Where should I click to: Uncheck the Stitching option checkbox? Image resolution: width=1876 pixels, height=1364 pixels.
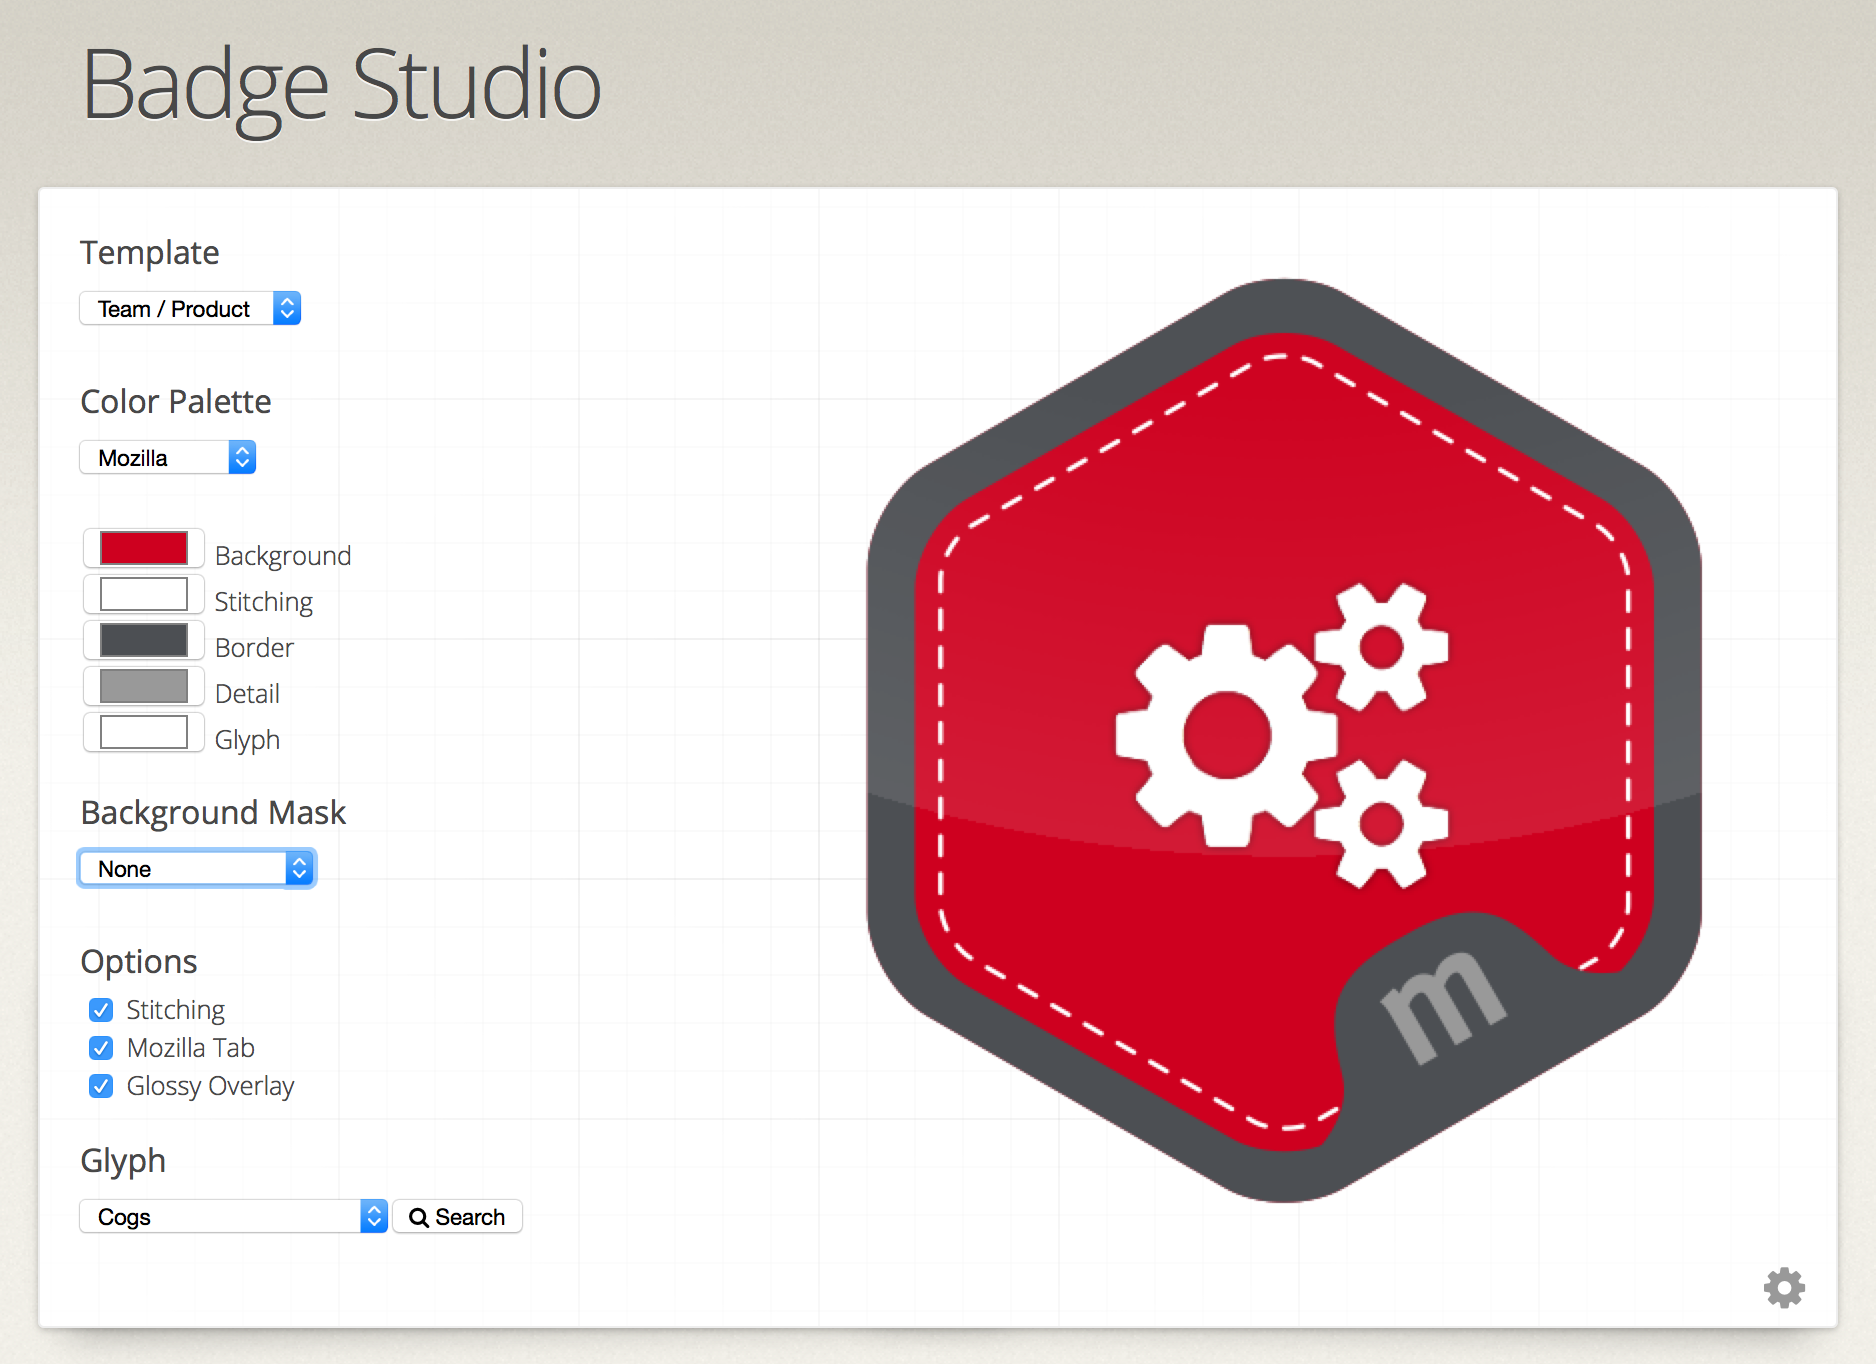(101, 1010)
